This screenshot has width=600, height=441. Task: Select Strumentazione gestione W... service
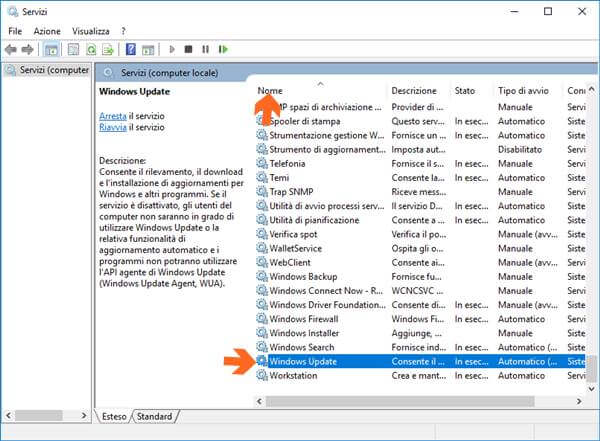pyautogui.click(x=420, y=136)
